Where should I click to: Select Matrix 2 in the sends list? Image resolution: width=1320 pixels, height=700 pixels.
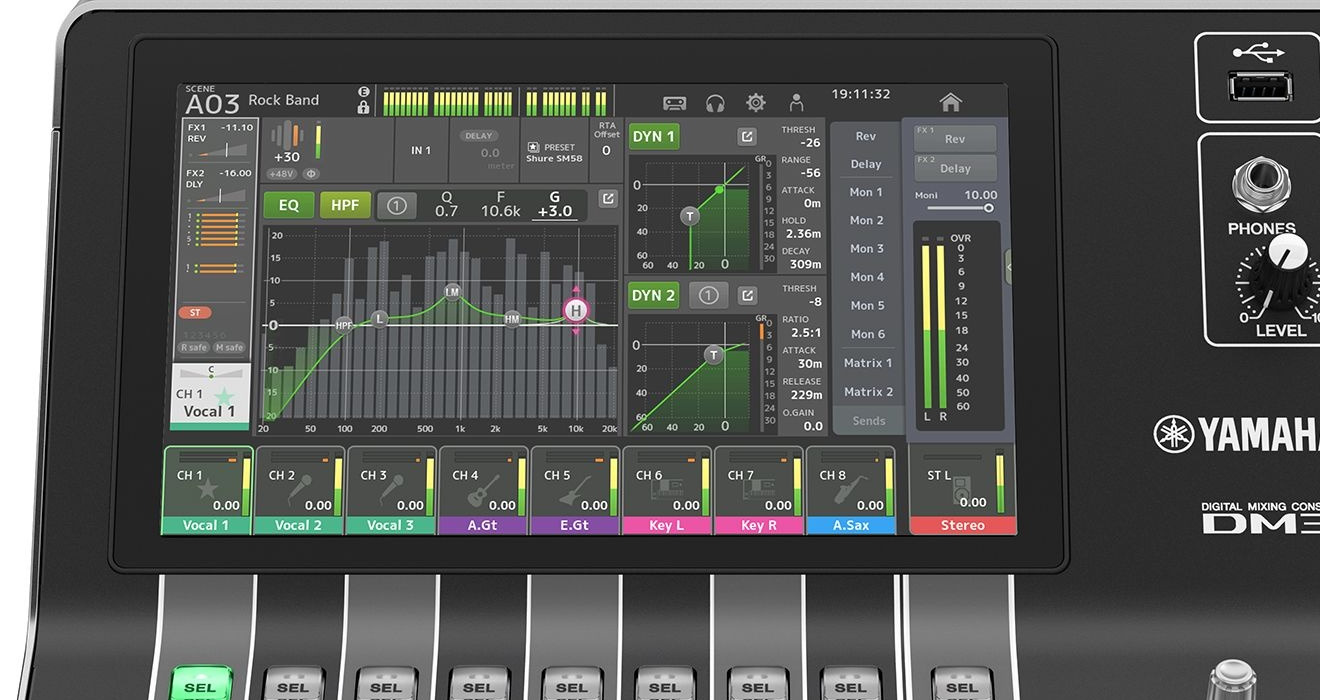866,392
